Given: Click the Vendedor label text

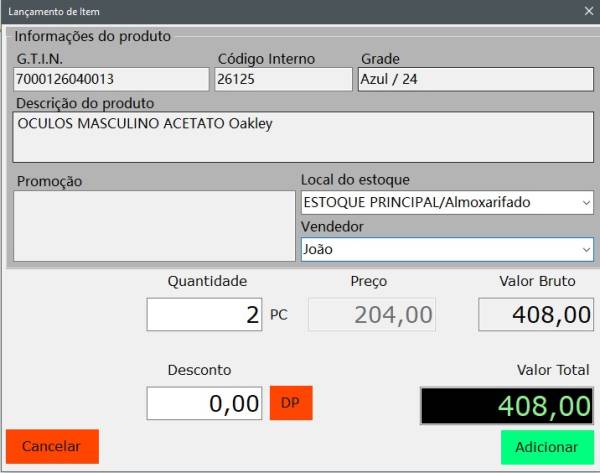Looking at the screenshot, I should [x=332, y=227].
